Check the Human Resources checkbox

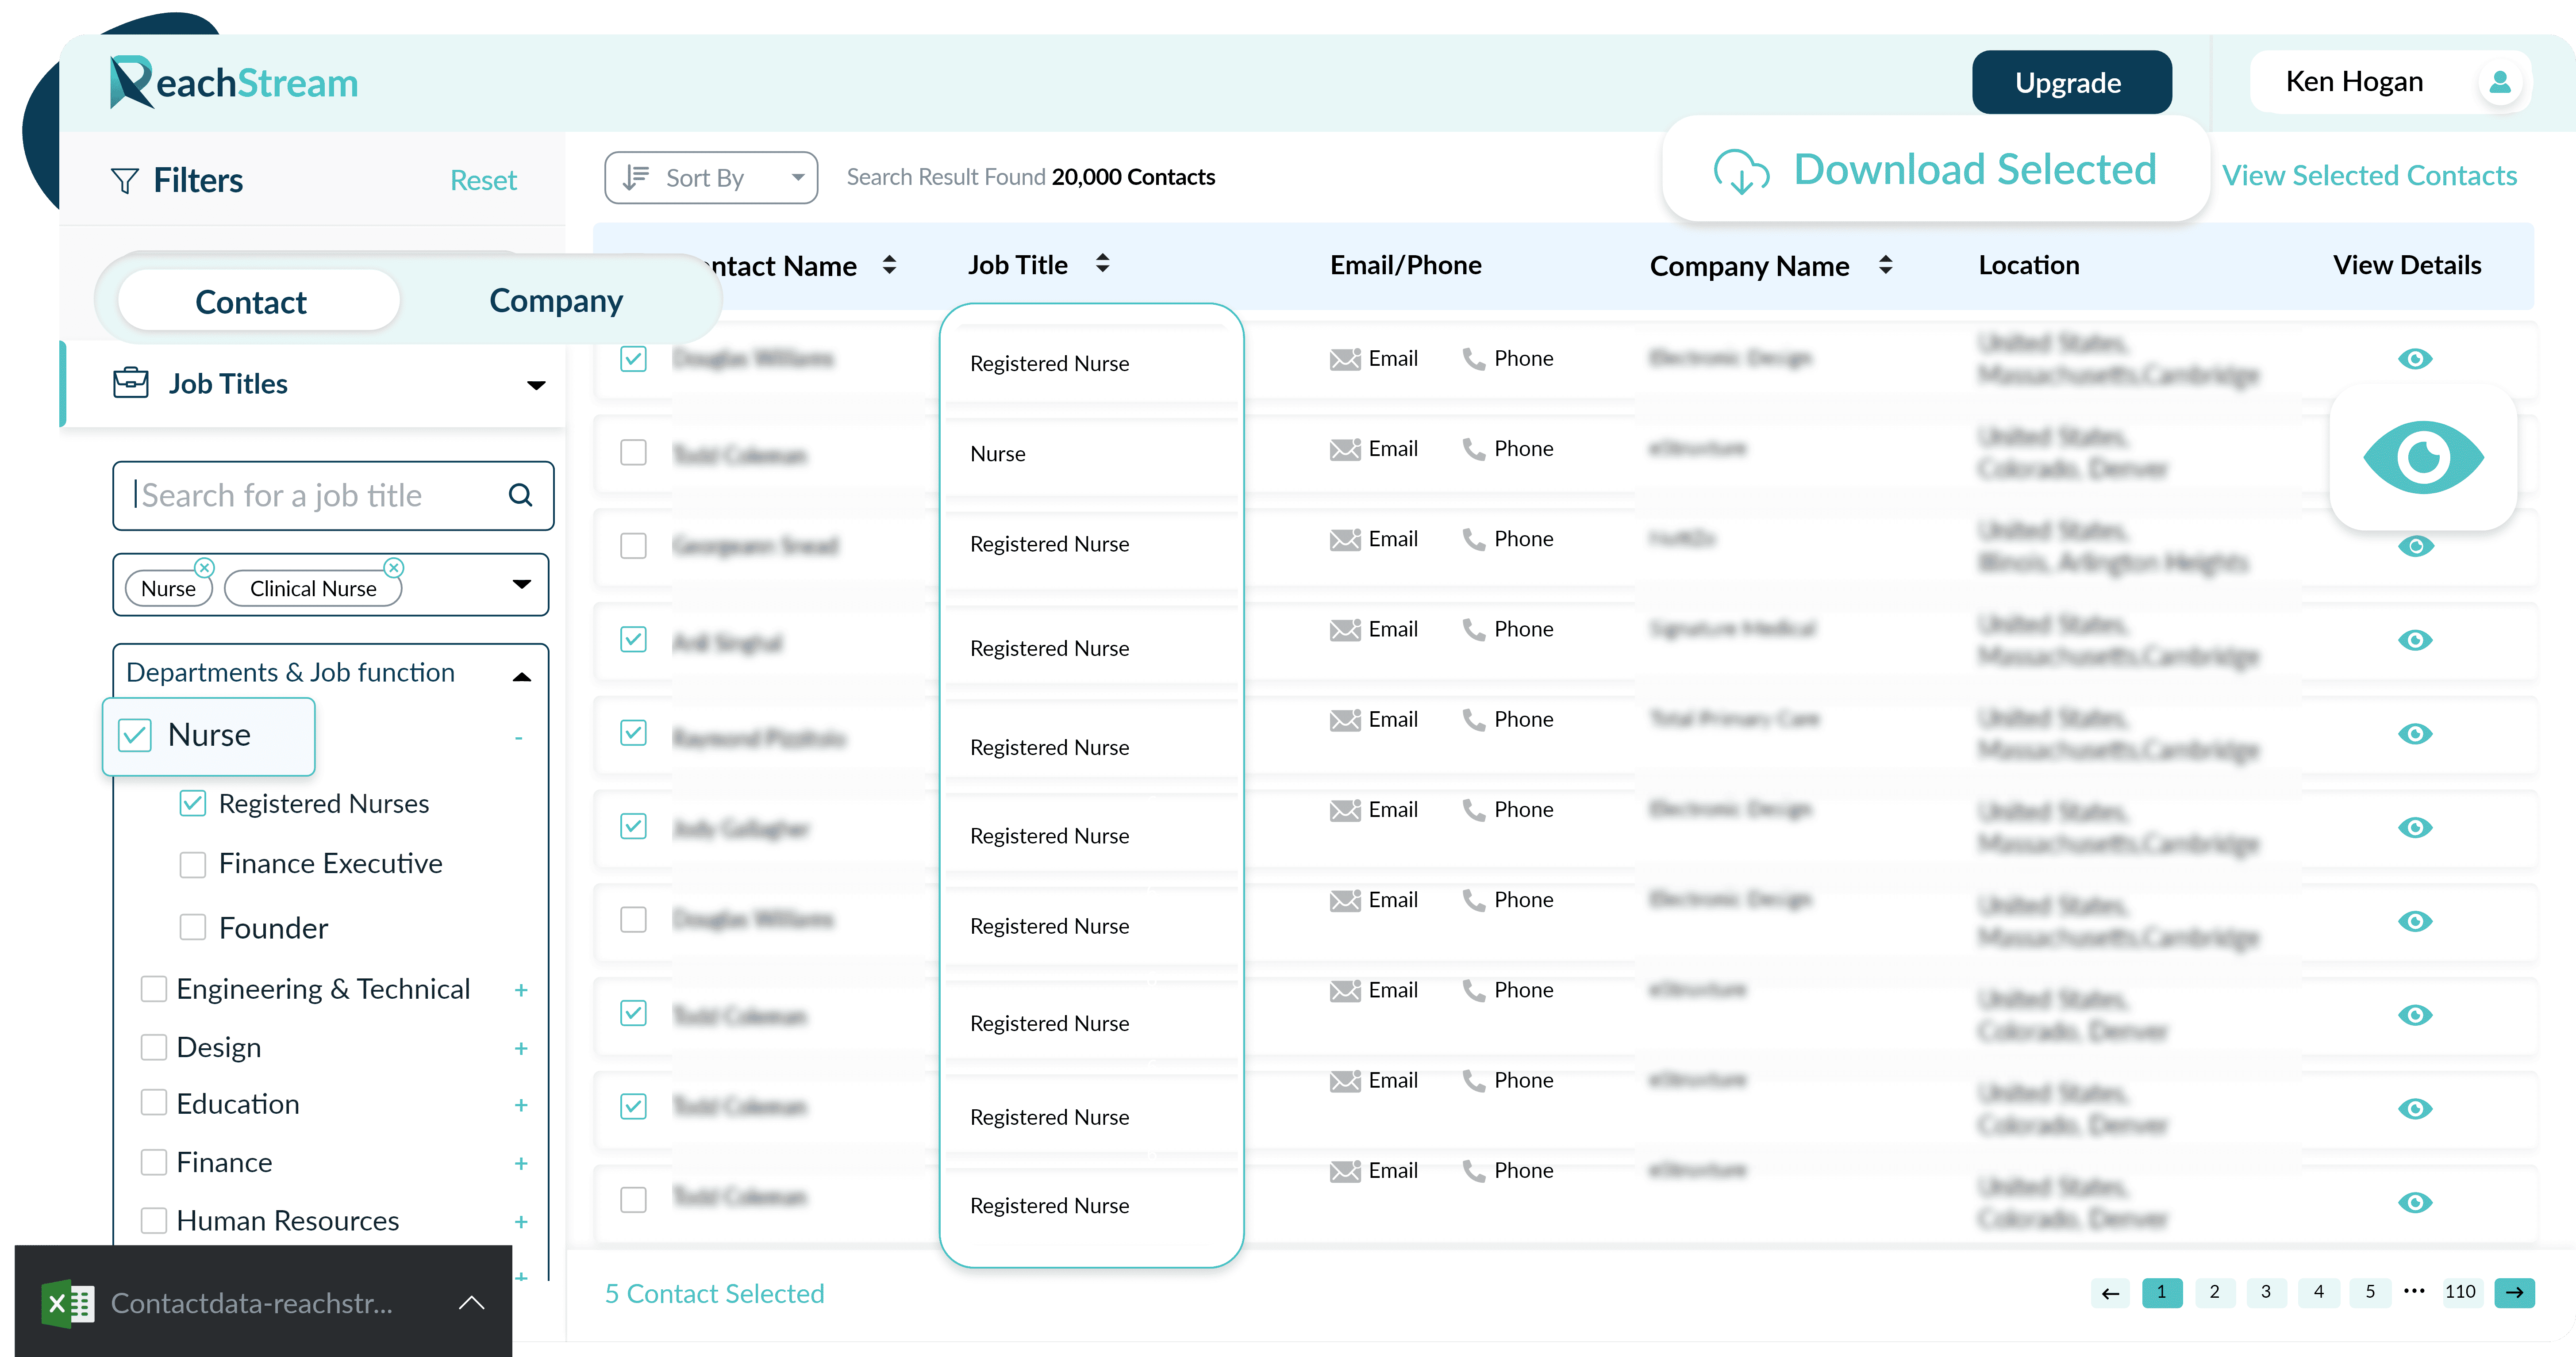coord(153,1221)
